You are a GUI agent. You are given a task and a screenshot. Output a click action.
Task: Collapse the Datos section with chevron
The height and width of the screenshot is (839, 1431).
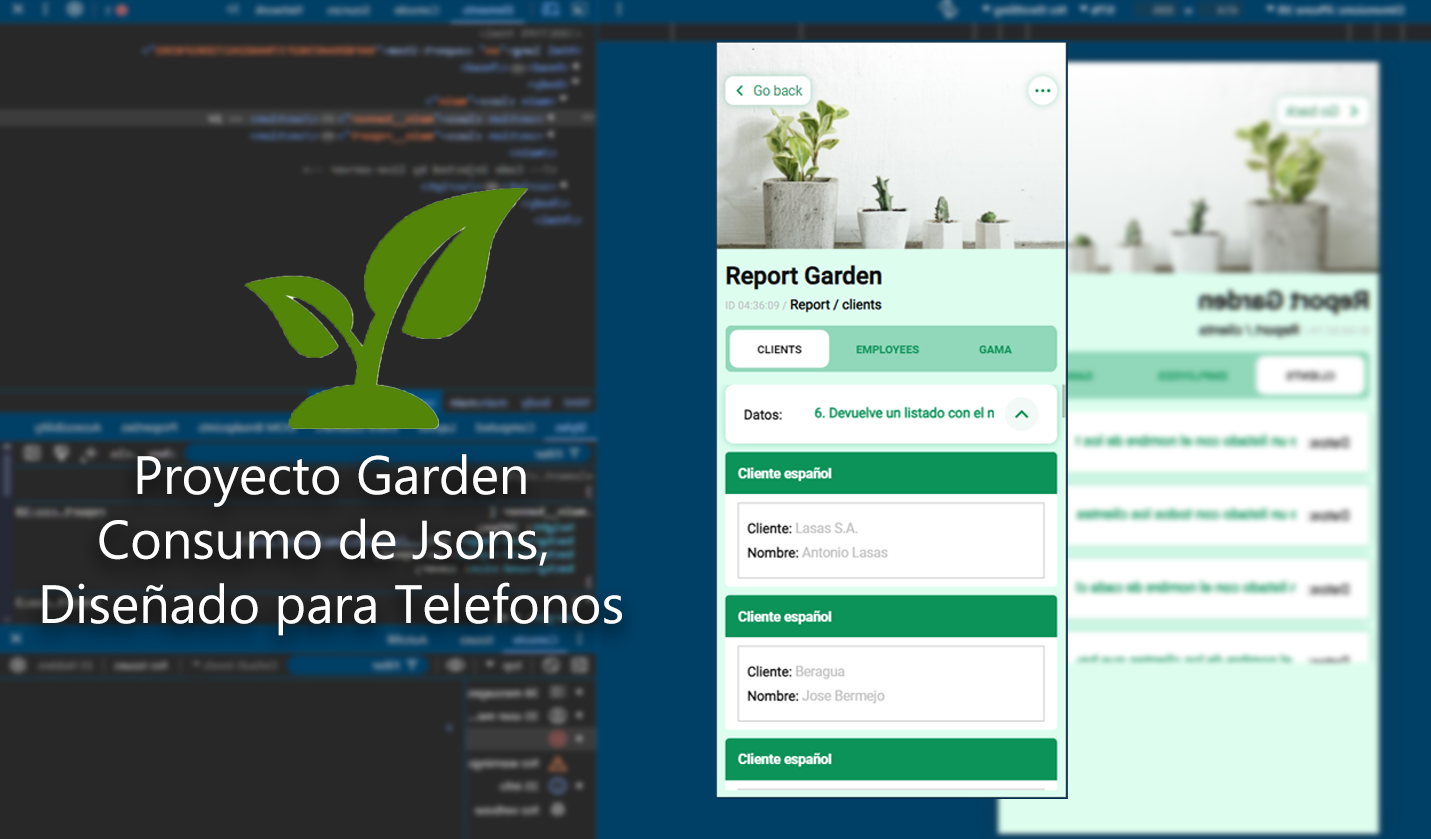(x=1021, y=414)
